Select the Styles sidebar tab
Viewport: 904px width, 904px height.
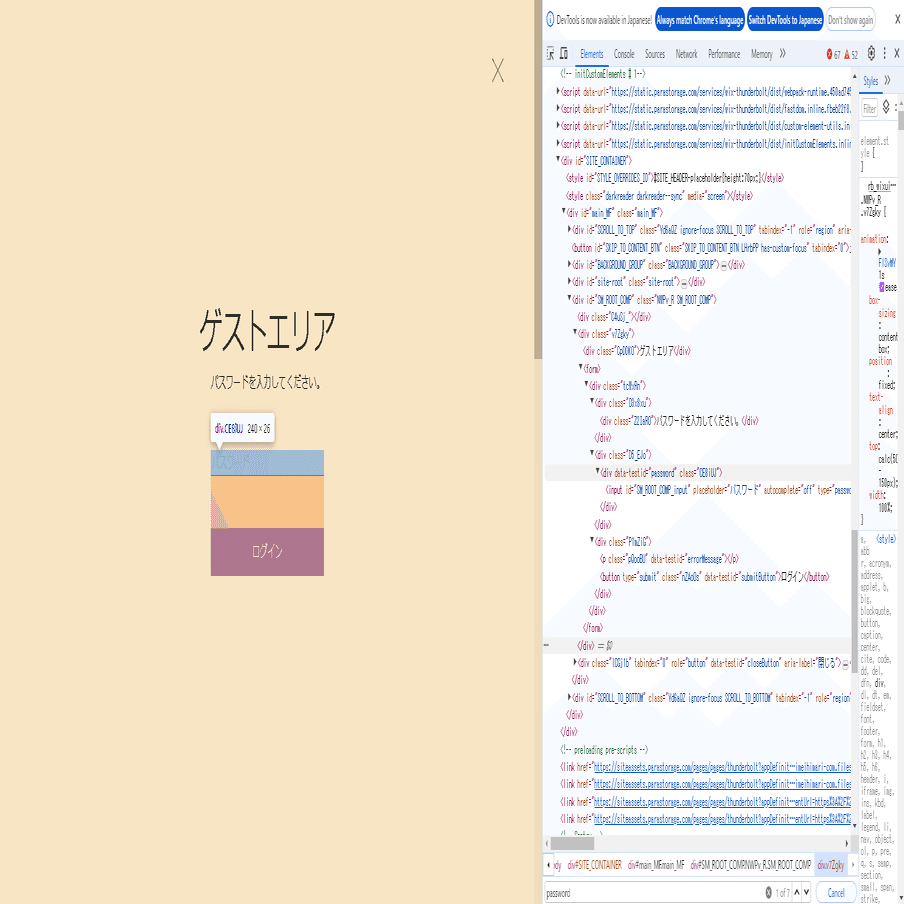(x=871, y=81)
